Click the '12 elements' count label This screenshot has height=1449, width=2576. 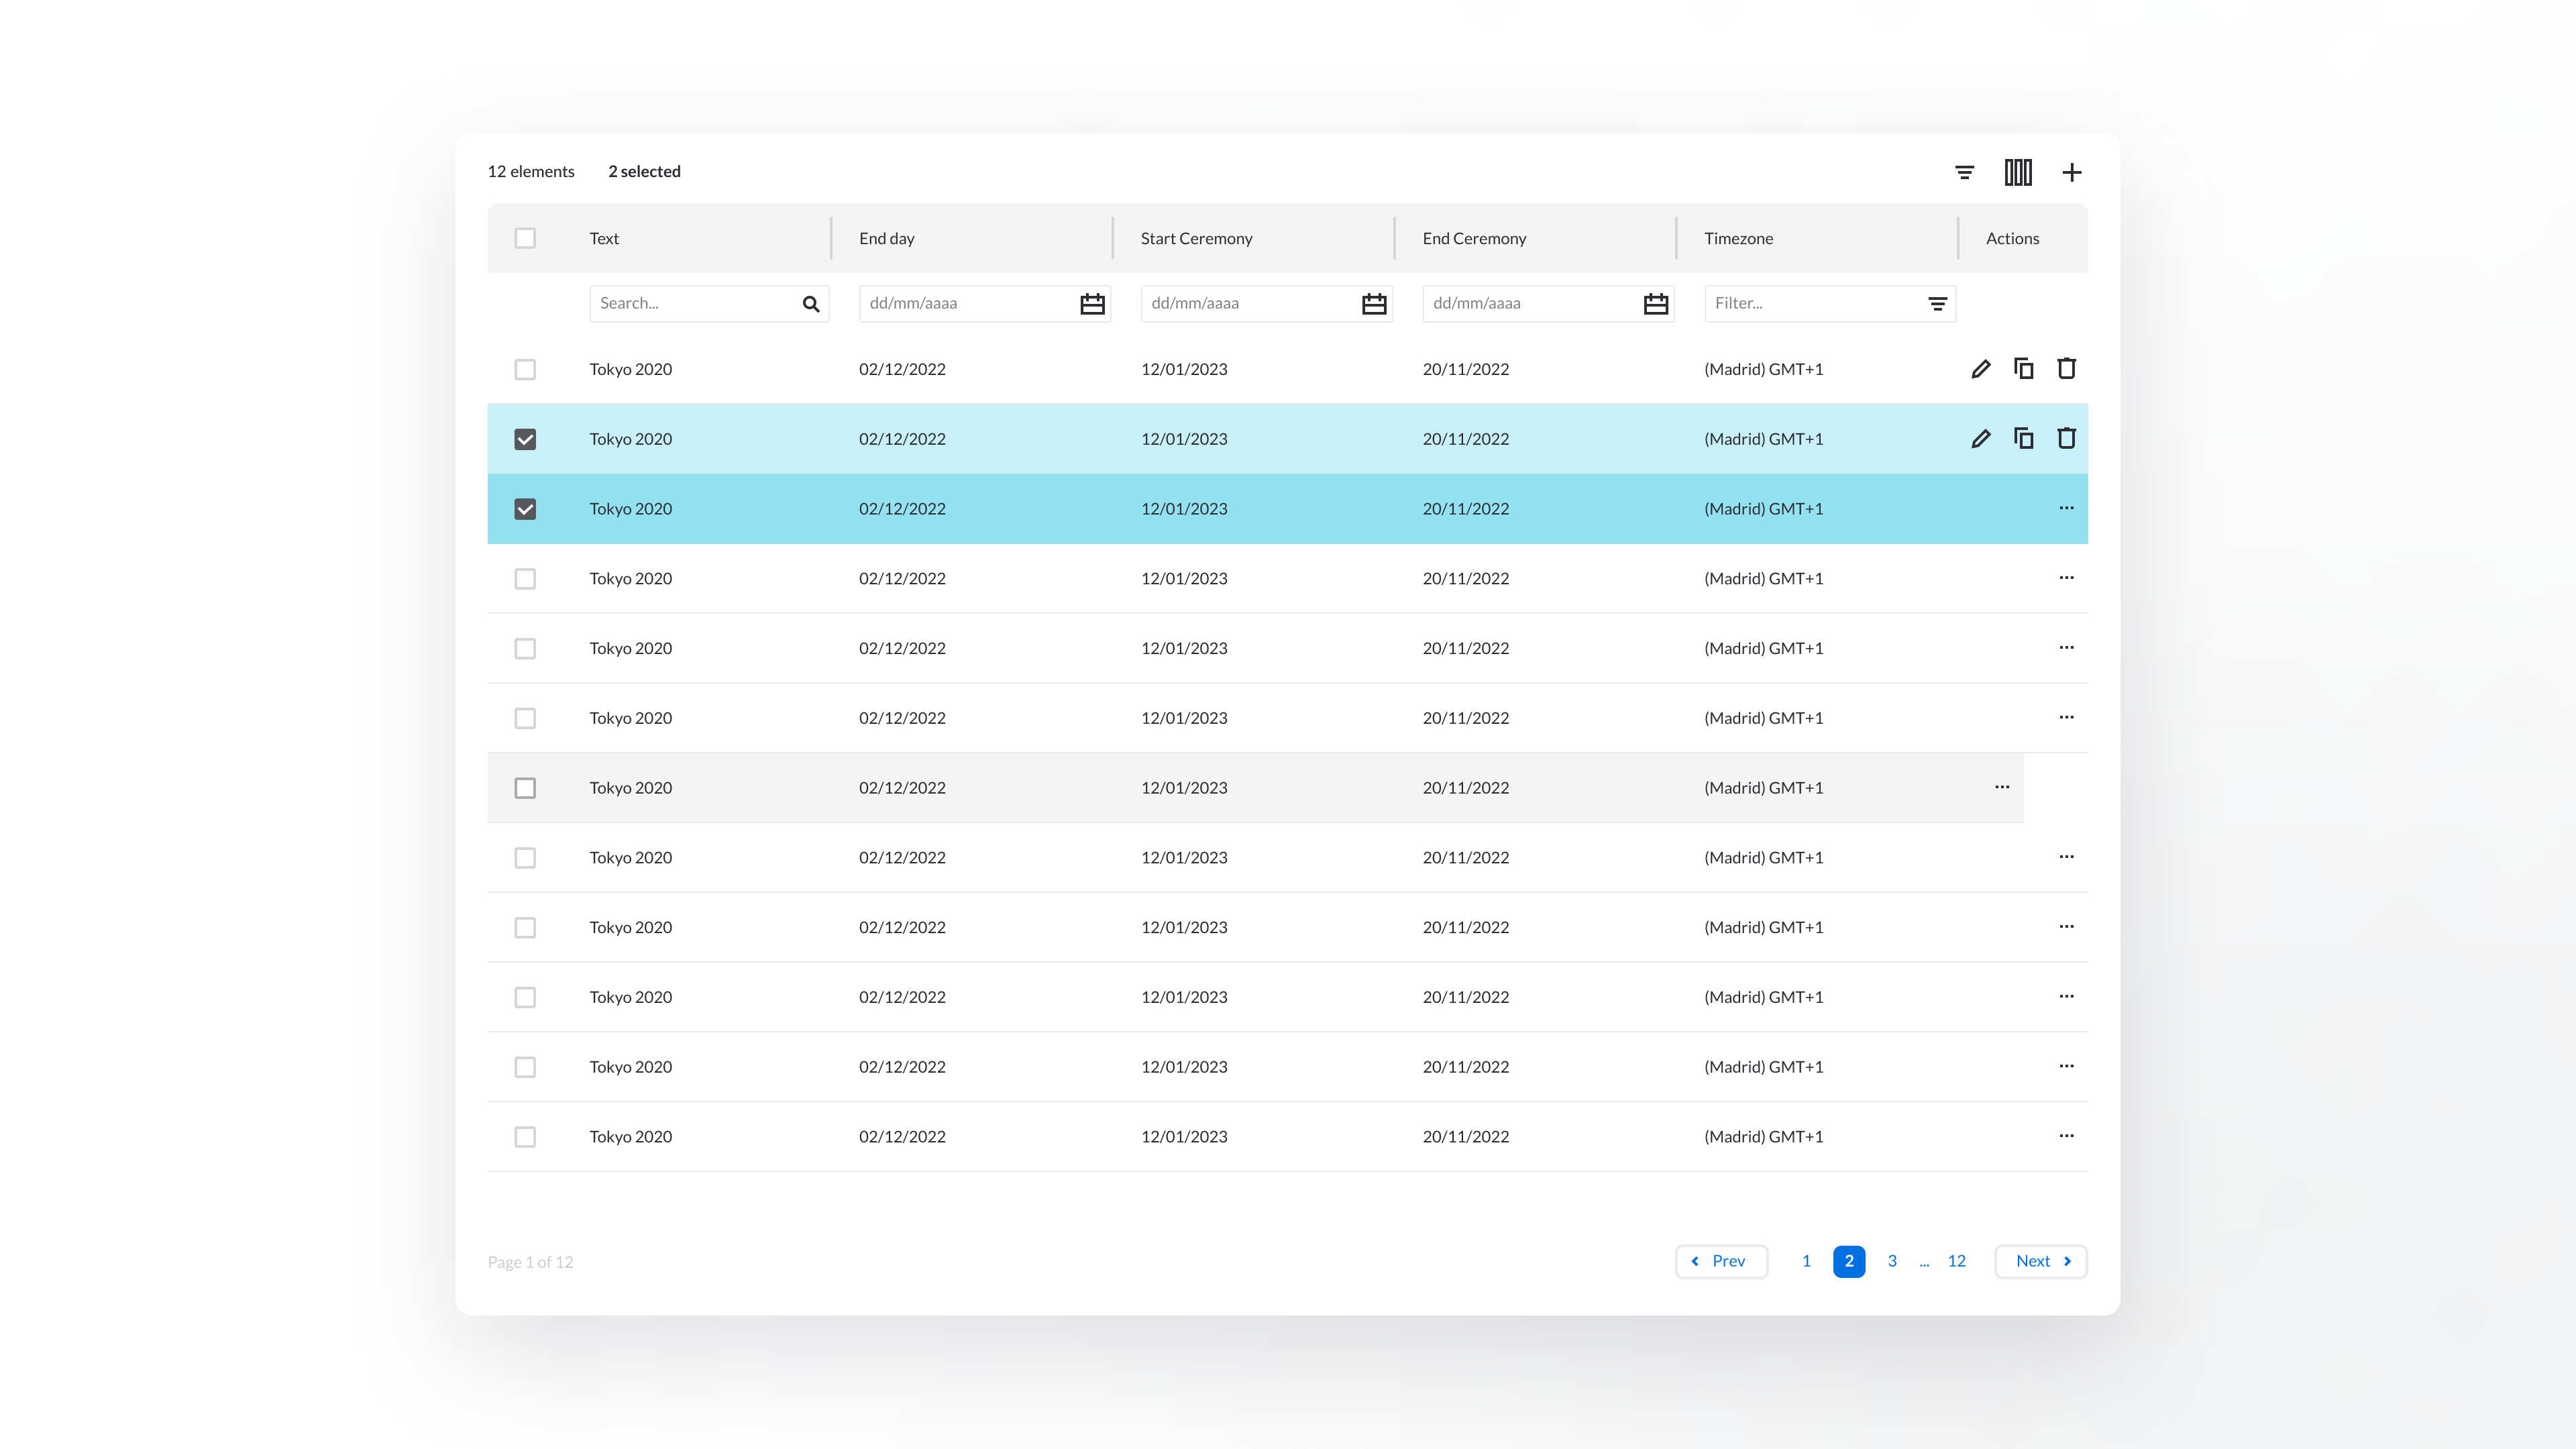coord(531,172)
